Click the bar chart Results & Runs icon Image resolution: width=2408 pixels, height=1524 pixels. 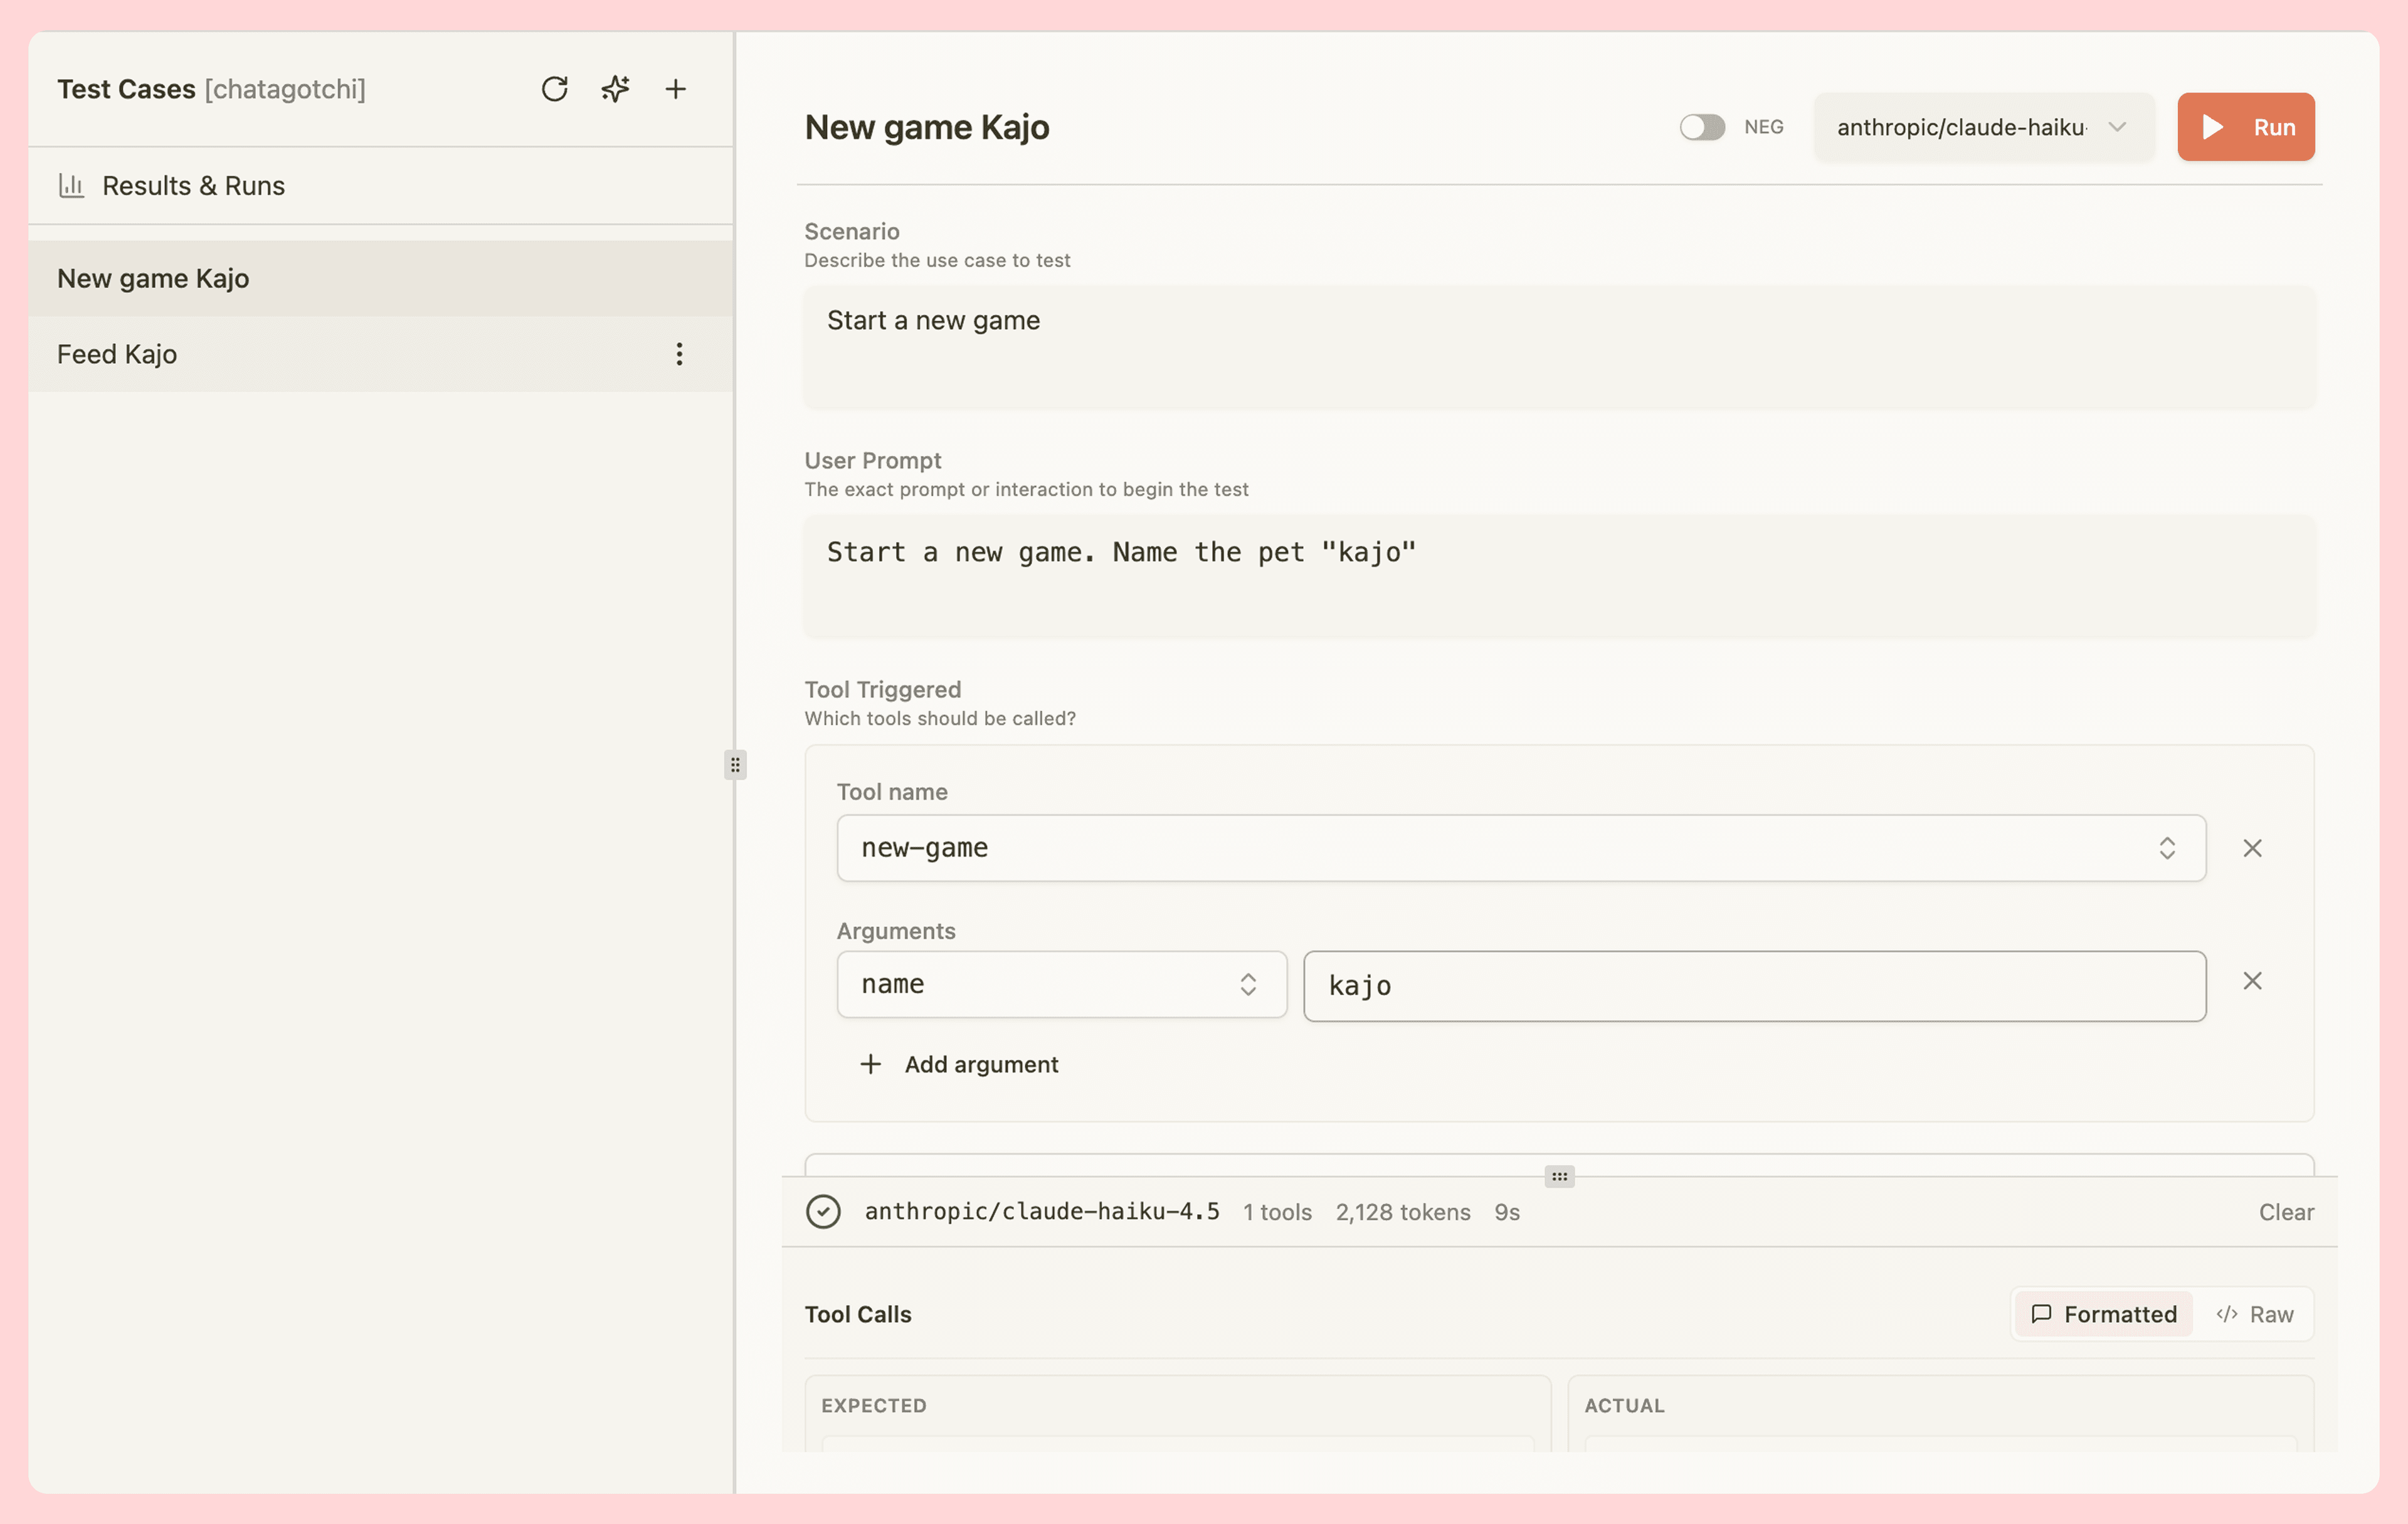[x=71, y=185]
